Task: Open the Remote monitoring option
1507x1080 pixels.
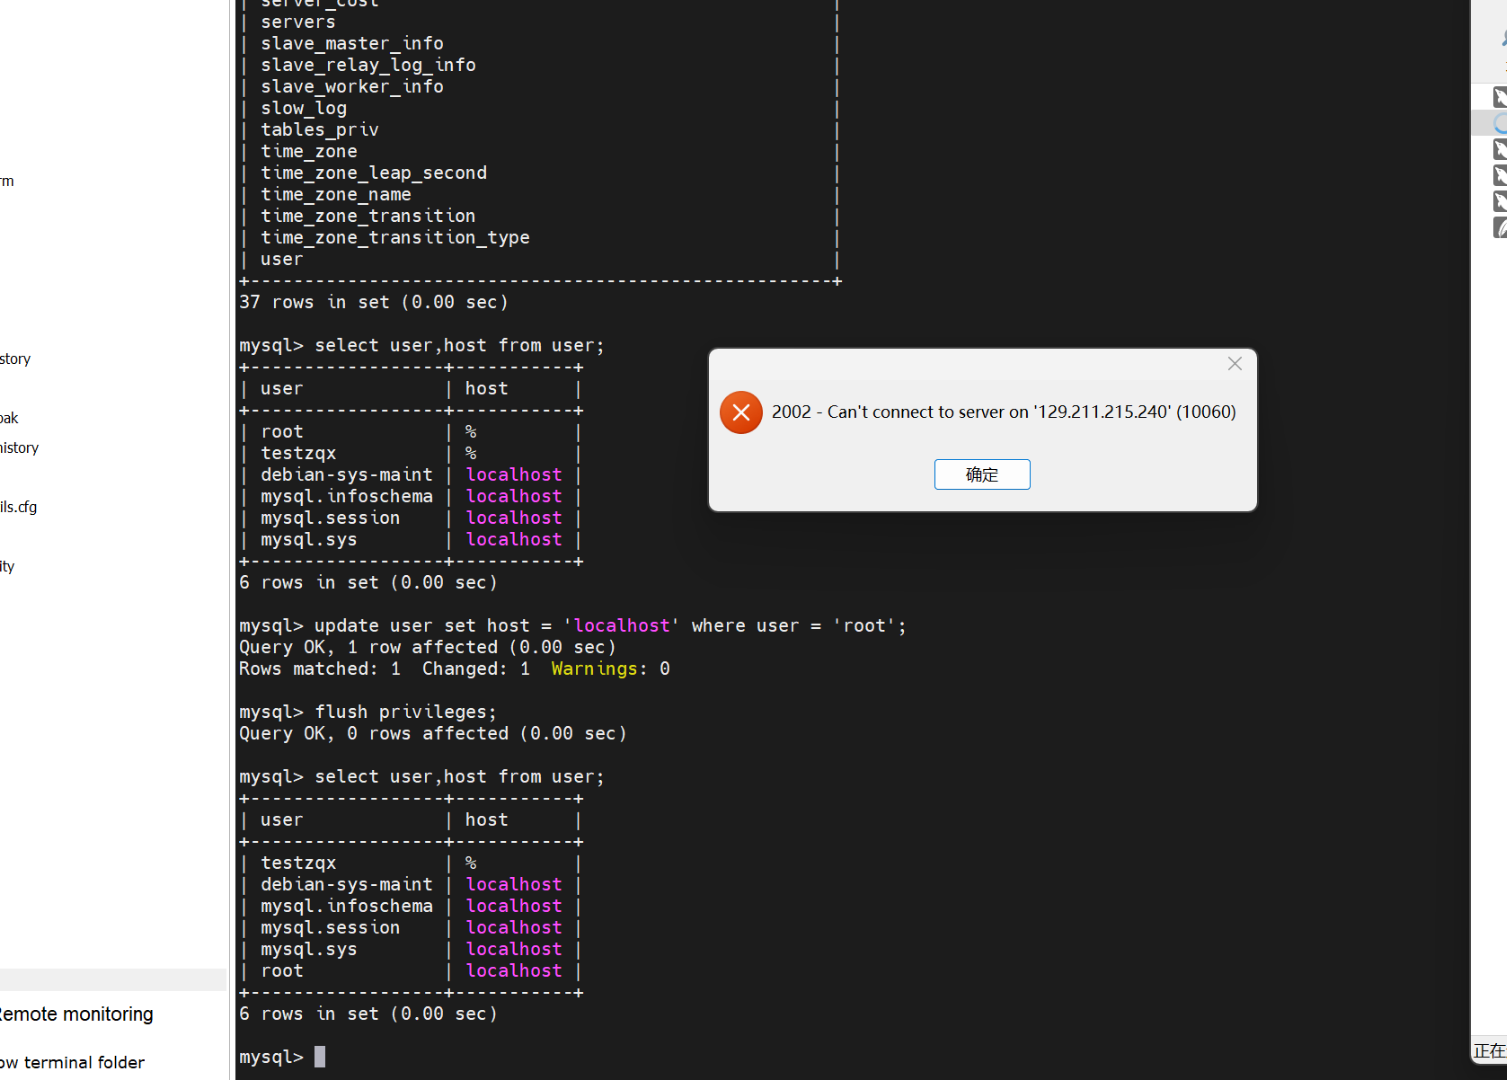Action: [77, 1014]
